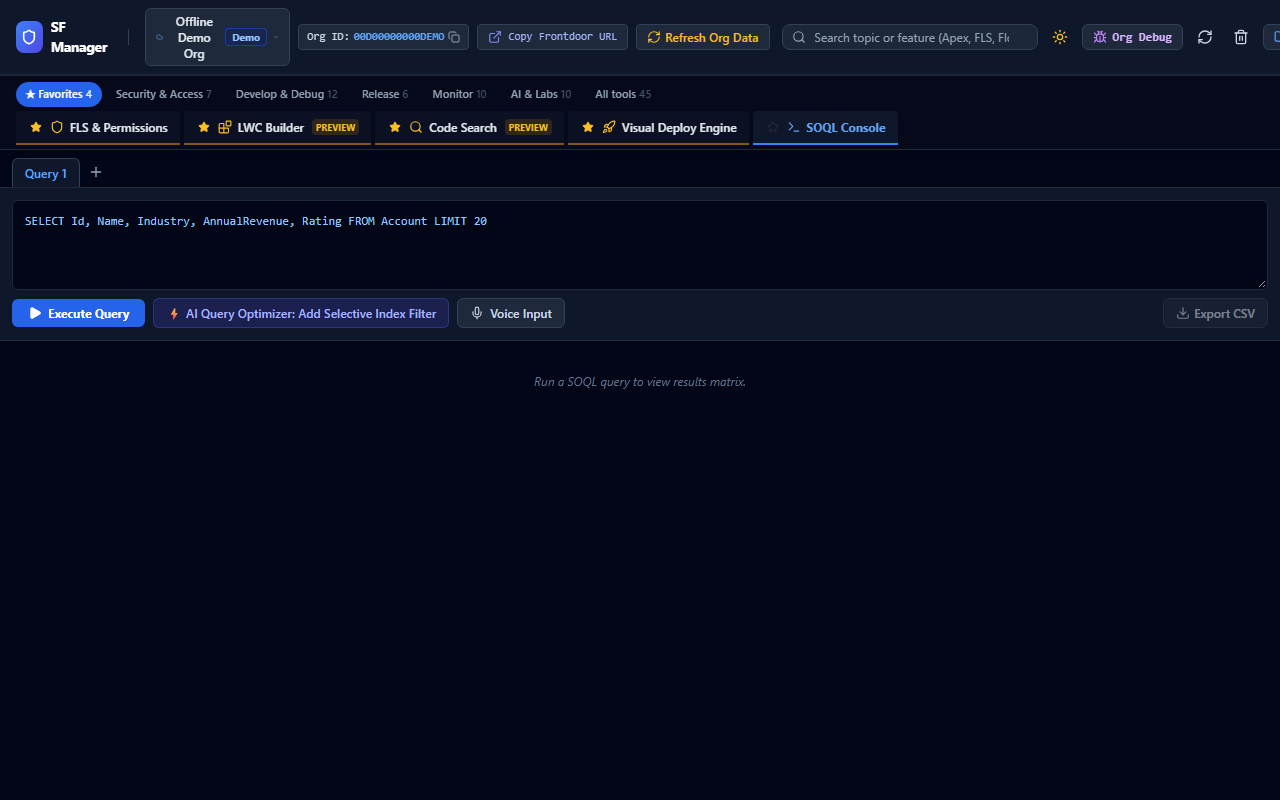Run AI Query Optimizer selective index filter
Image resolution: width=1280 pixels, height=800 pixels.
(x=301, y=313)
